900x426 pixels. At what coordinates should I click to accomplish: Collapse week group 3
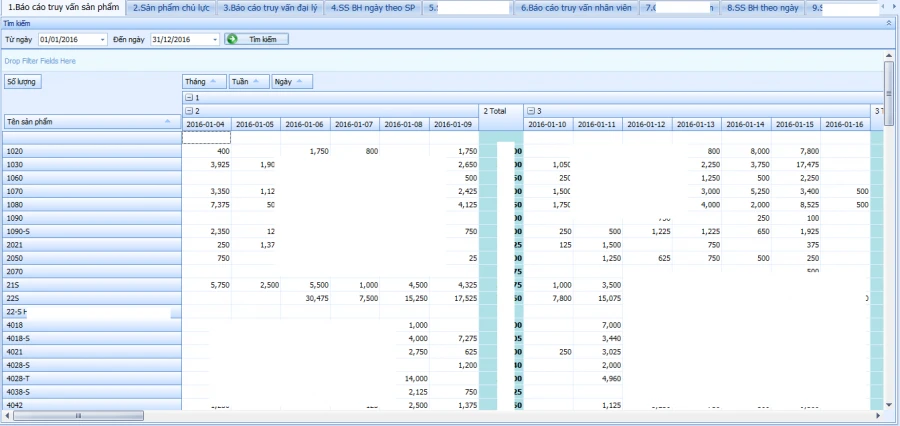(531, 110)
